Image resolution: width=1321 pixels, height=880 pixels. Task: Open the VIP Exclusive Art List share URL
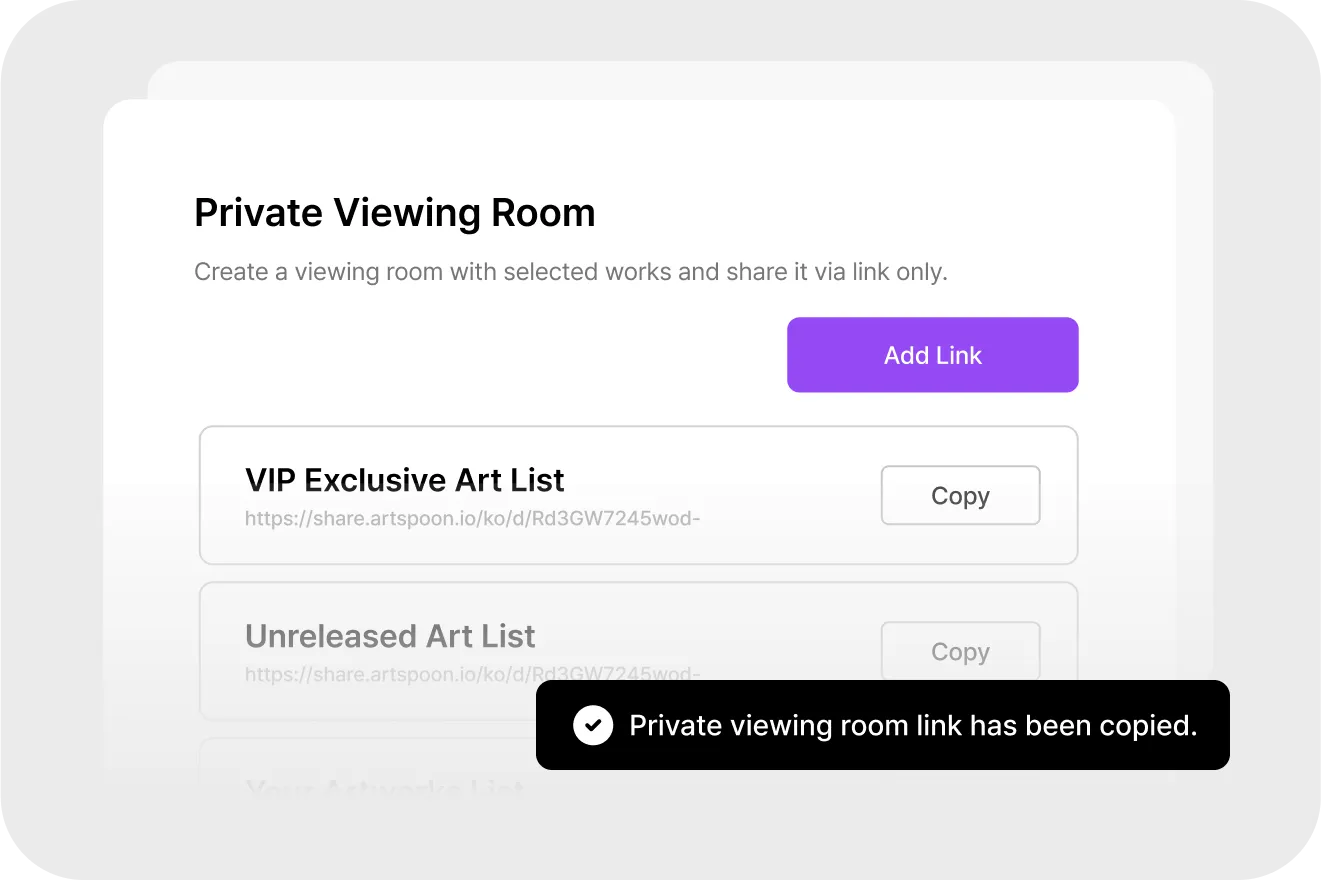473,518
